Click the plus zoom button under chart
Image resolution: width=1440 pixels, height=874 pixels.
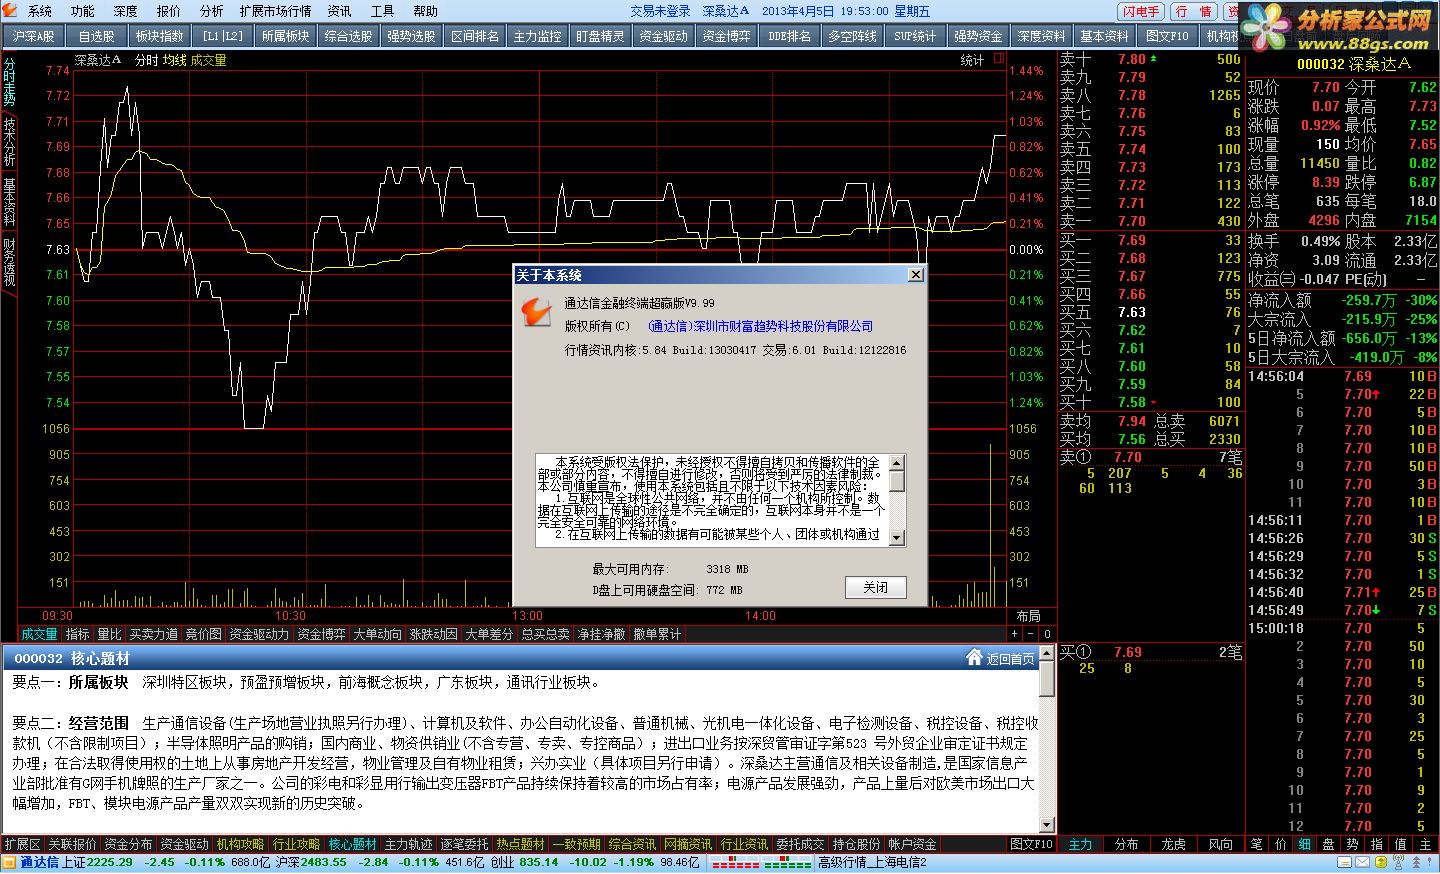[1015, 634]
